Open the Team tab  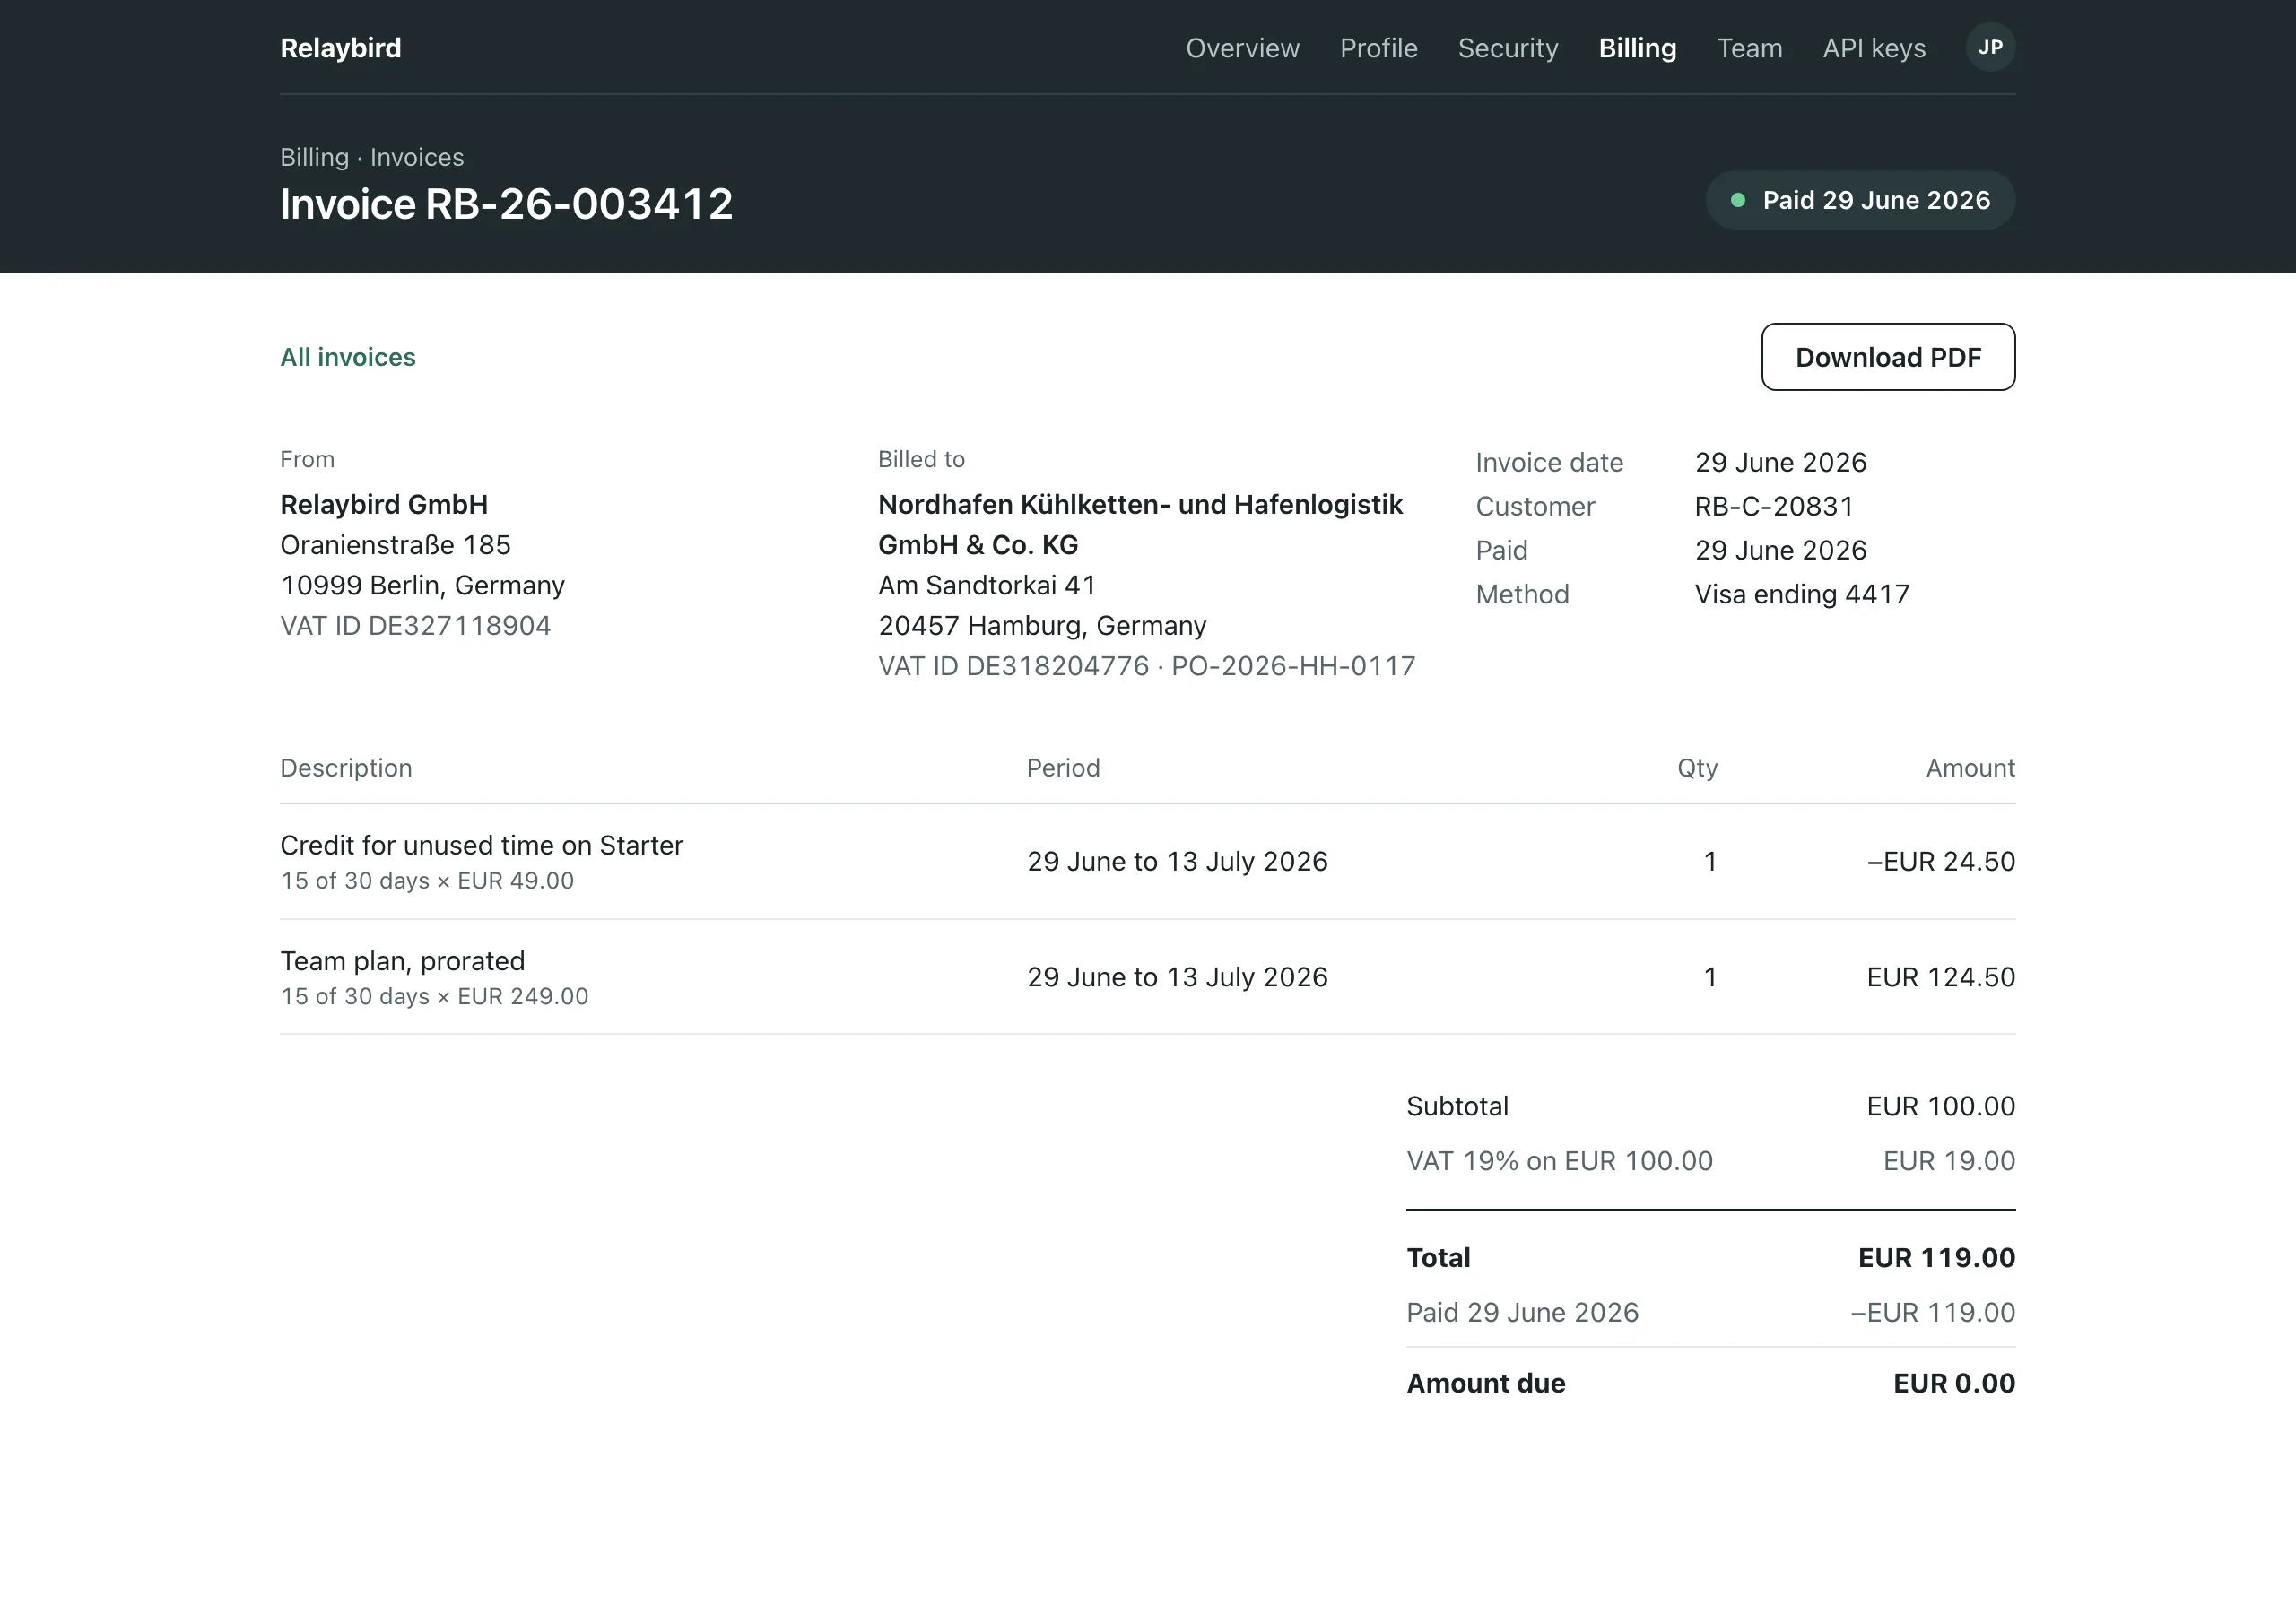[x=1749, y=48]
